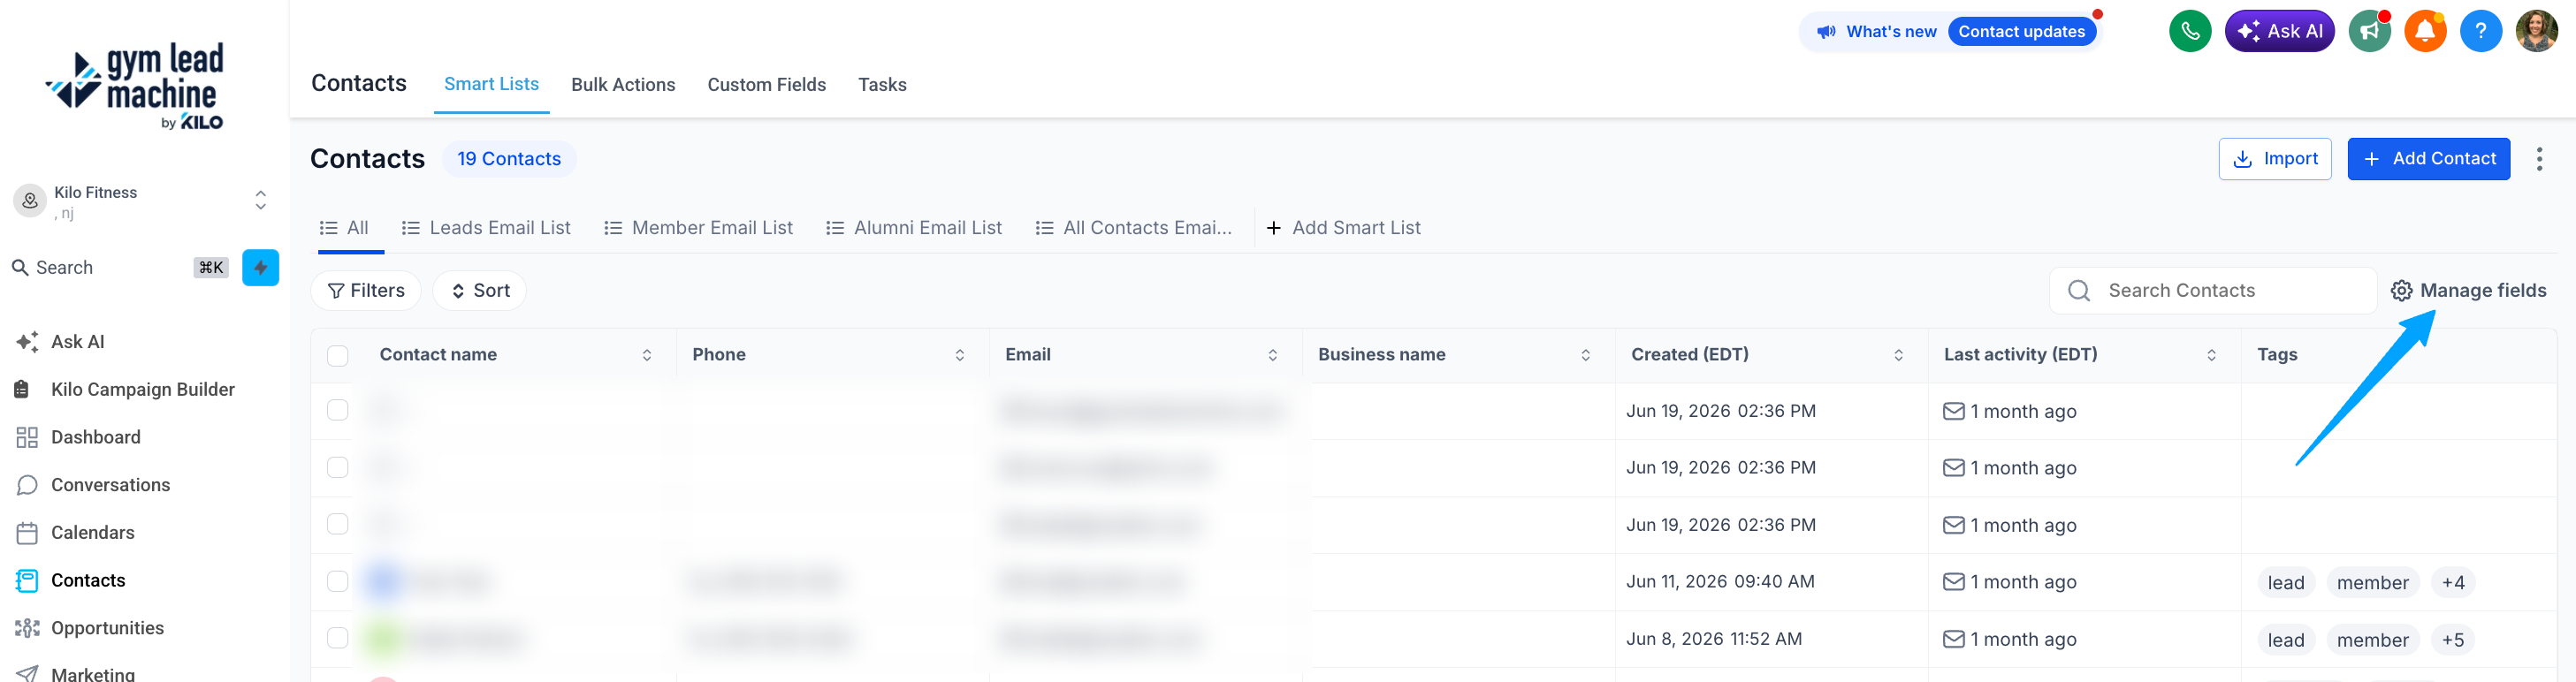
Task: Open Manage fields gear
Action: (x=2468, y=290)
